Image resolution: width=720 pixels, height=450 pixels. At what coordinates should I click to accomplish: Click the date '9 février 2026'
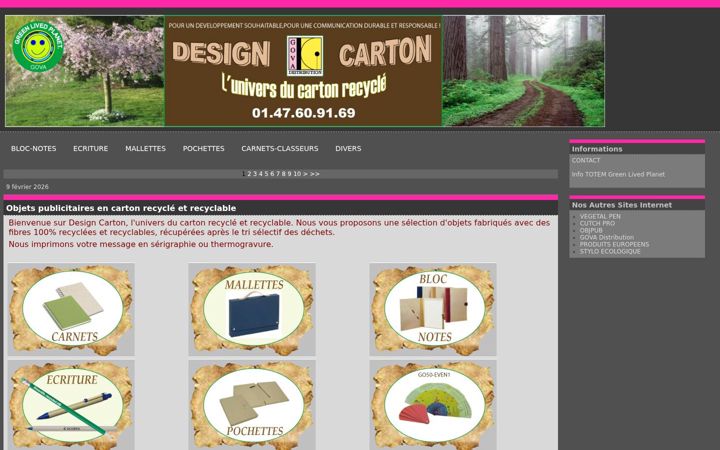[27, 187]
